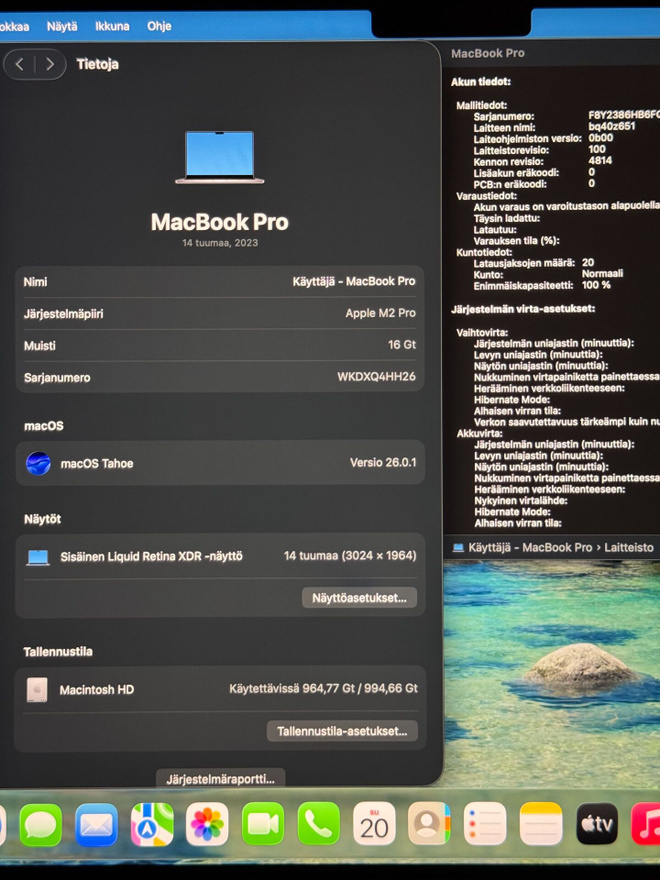Click Järjestelmän virta-asetukset heading
Viewport: 660px width, 880px height.
pos(523,309)
